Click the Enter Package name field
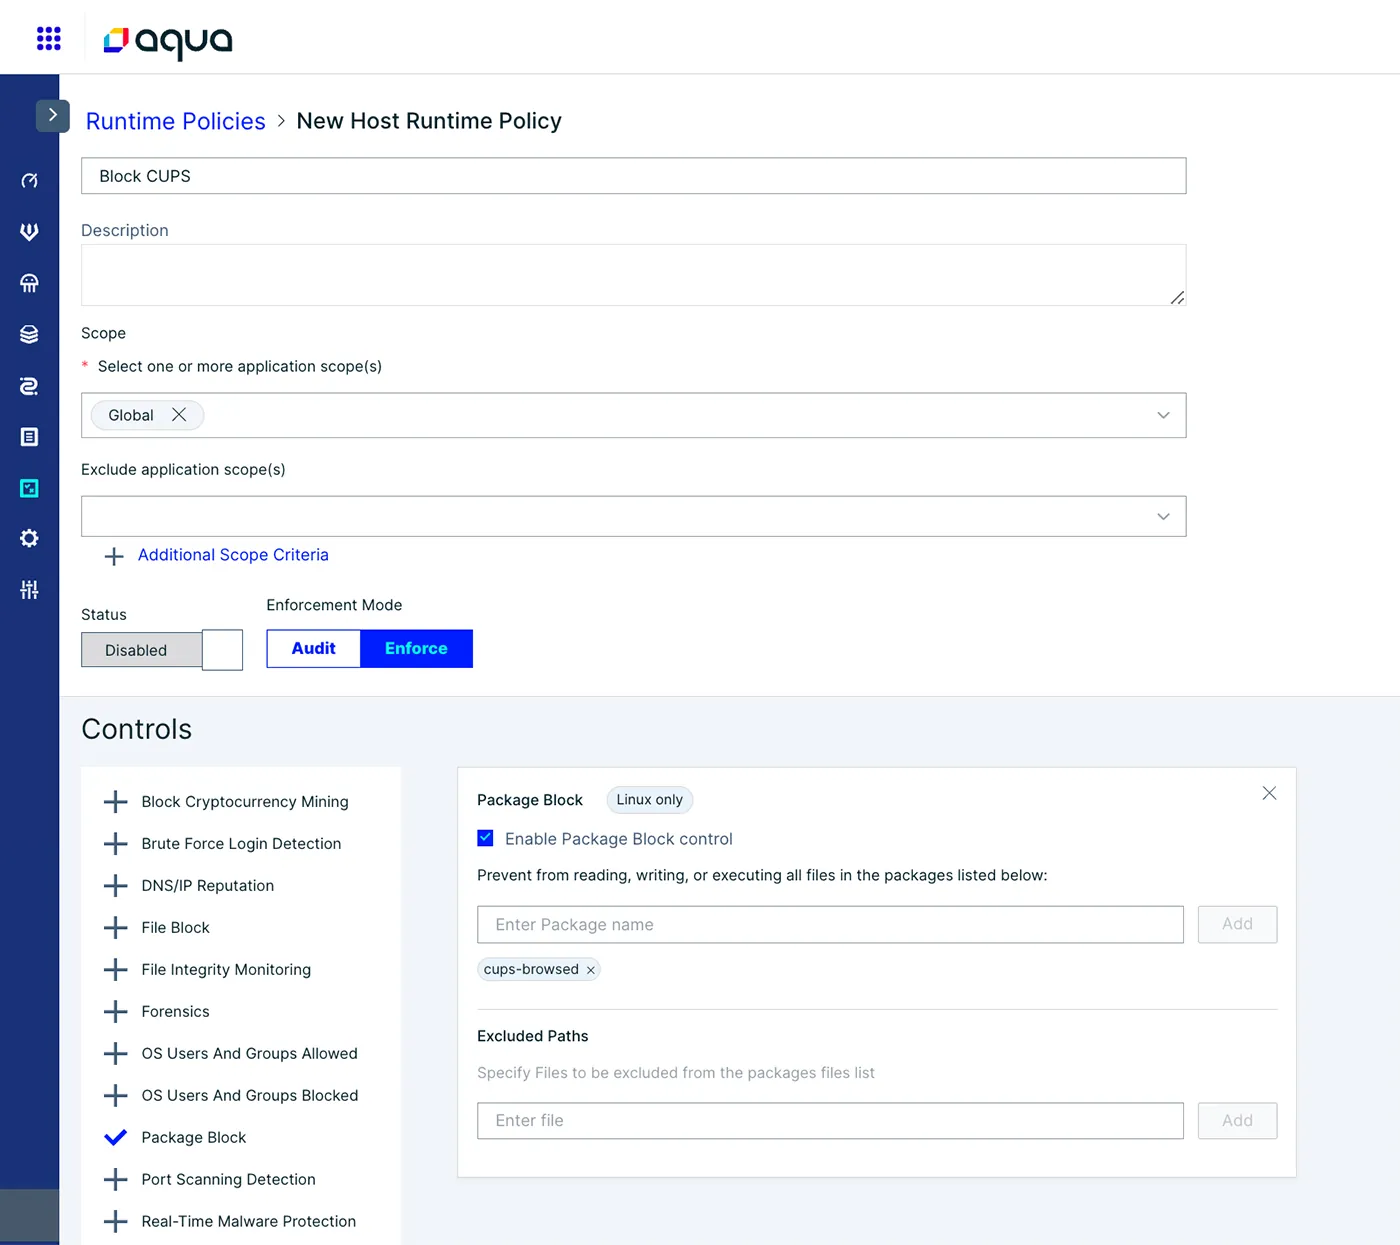Image resolution: width=1400 pixels, height=1245 pixels. click(830, 925)
